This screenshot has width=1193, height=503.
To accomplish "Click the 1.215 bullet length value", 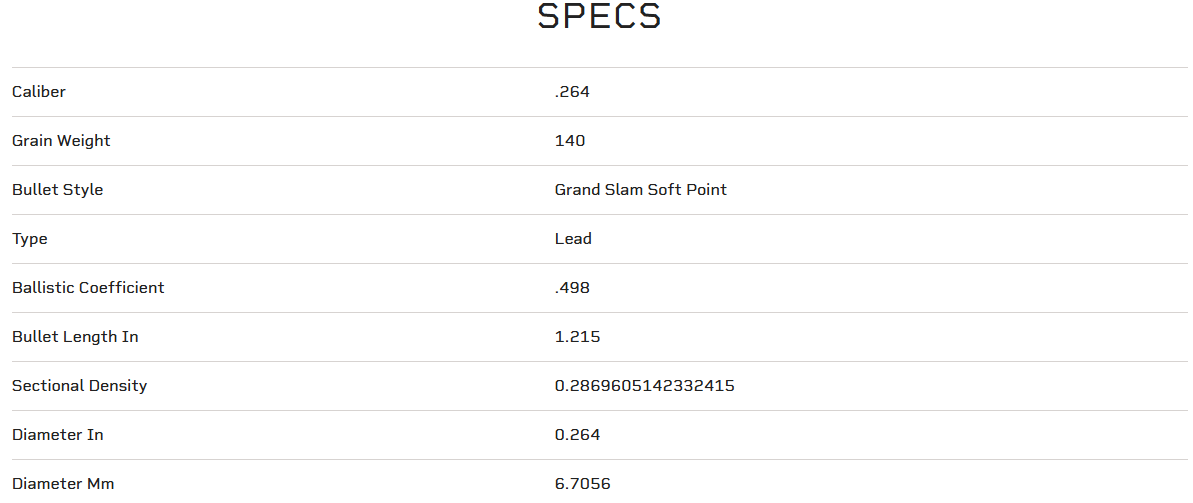I will pos(577,336).
